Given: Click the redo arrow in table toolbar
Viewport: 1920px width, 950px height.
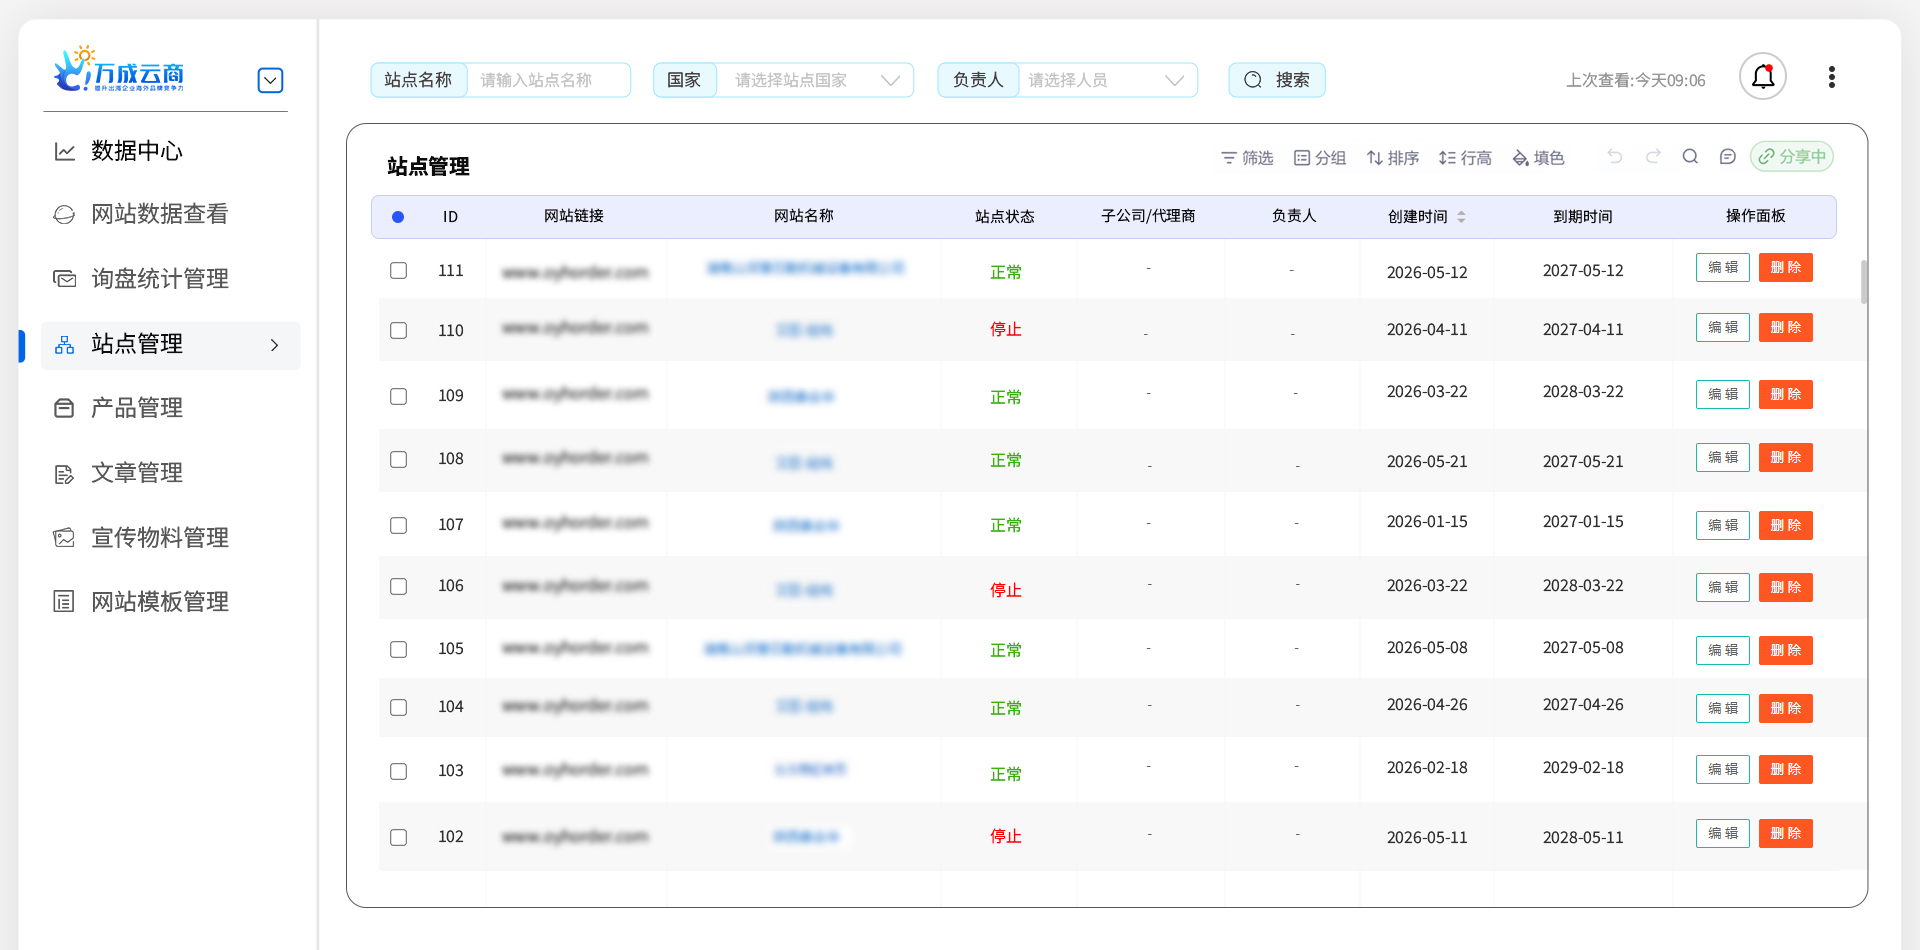Looking at the screenshot, I should (x=1653, y=157).
